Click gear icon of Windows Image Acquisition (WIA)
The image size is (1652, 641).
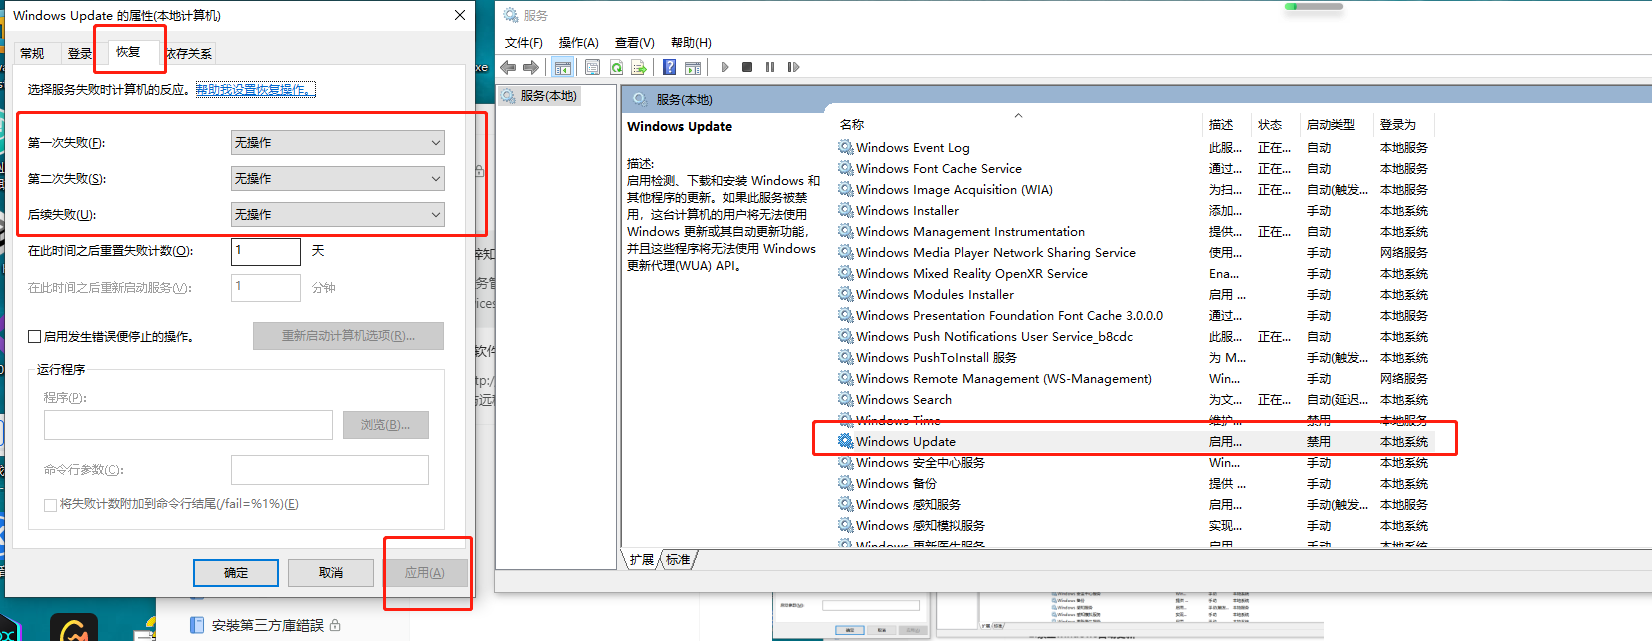tap(846, 189)
